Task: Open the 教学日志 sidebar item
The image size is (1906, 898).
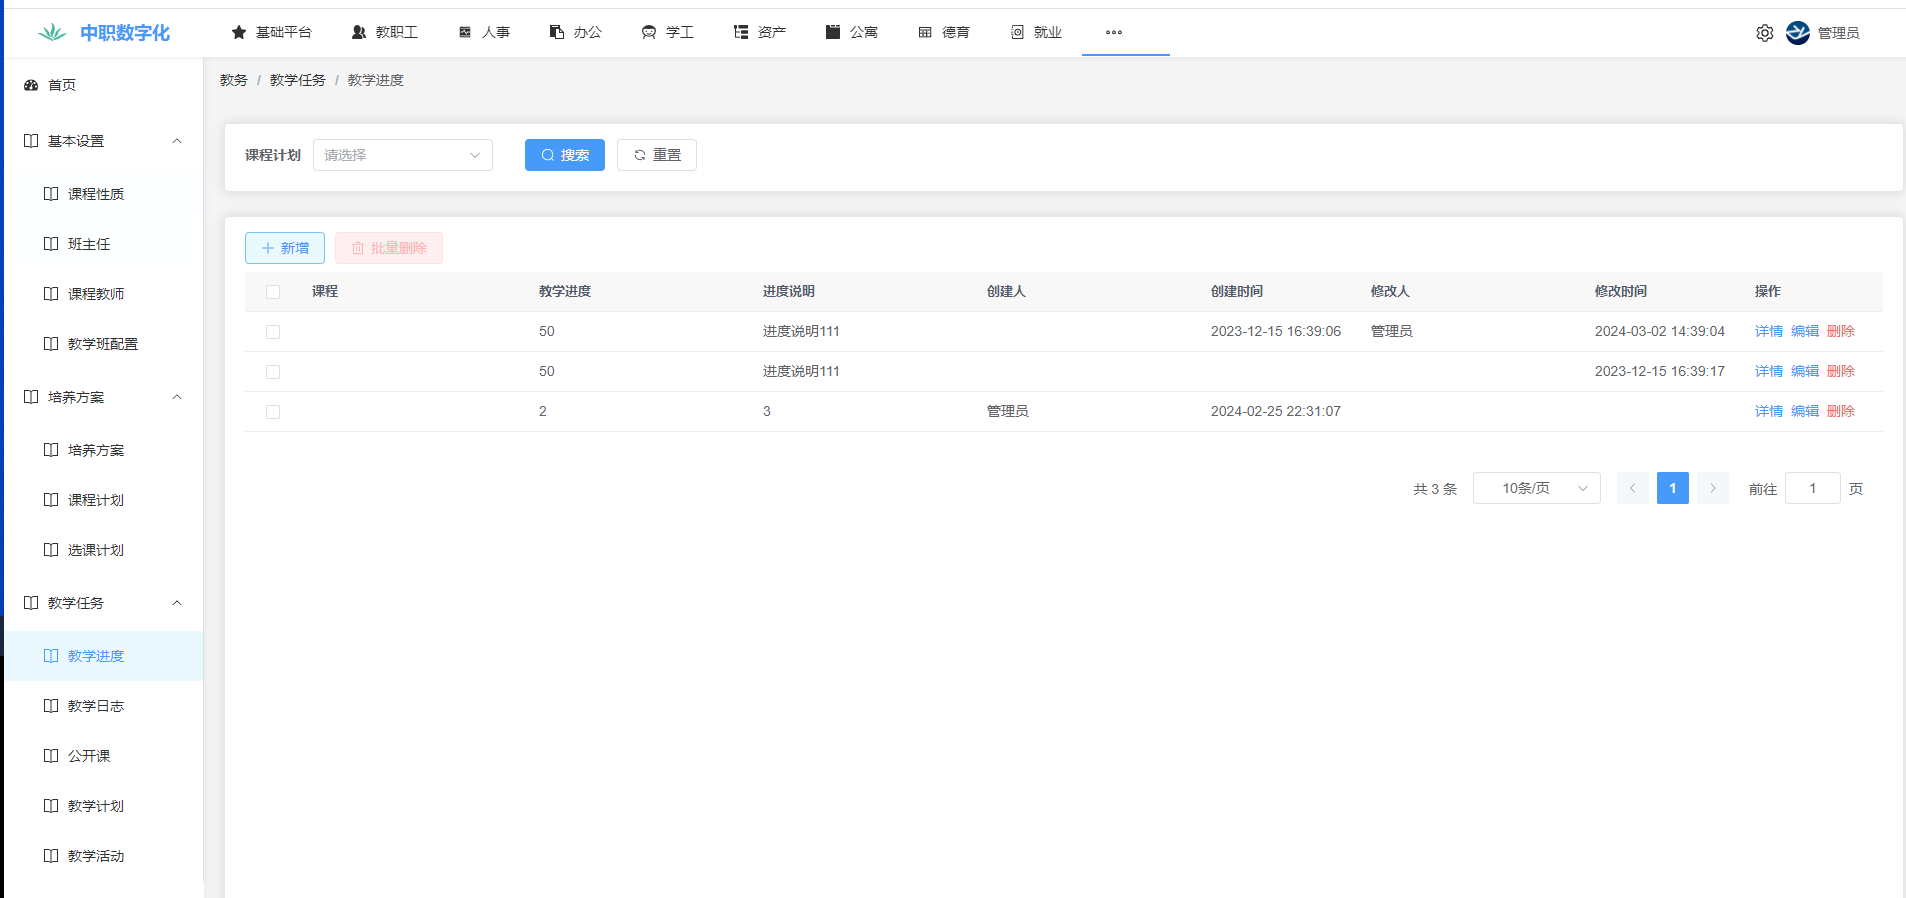Action: [x=96, y=706]
